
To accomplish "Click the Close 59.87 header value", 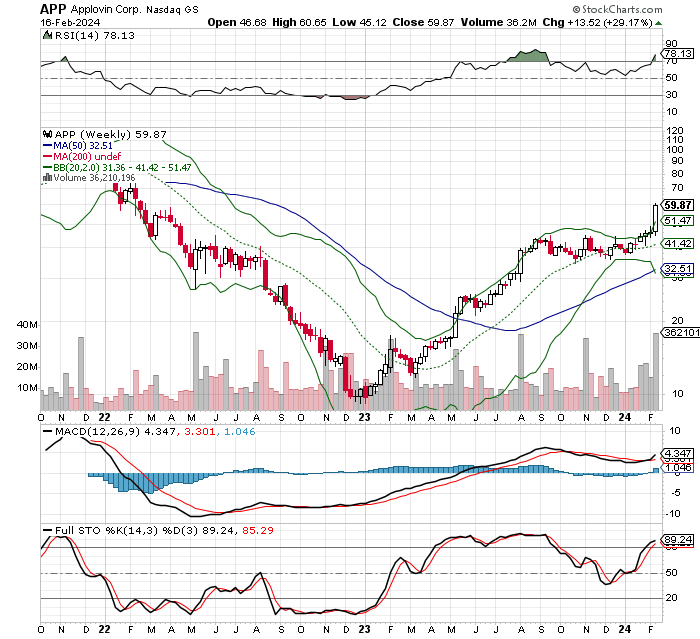I will coord(423,22).
